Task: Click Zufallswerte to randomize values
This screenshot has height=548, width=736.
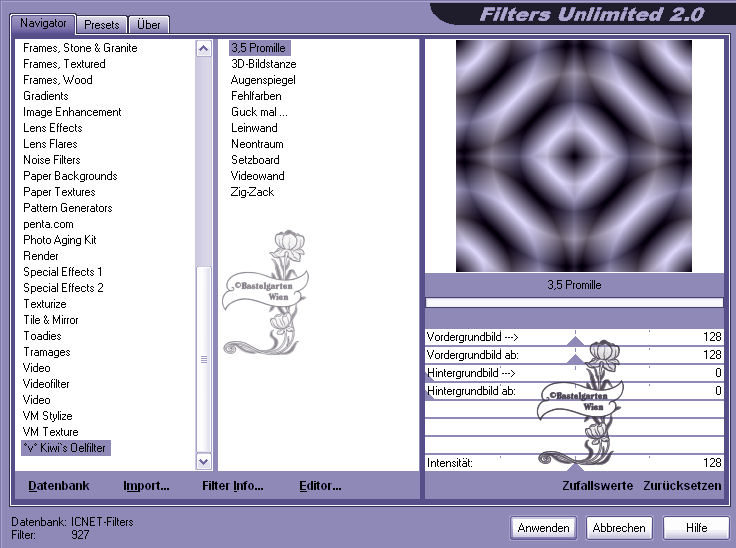Action: [598, 486]
